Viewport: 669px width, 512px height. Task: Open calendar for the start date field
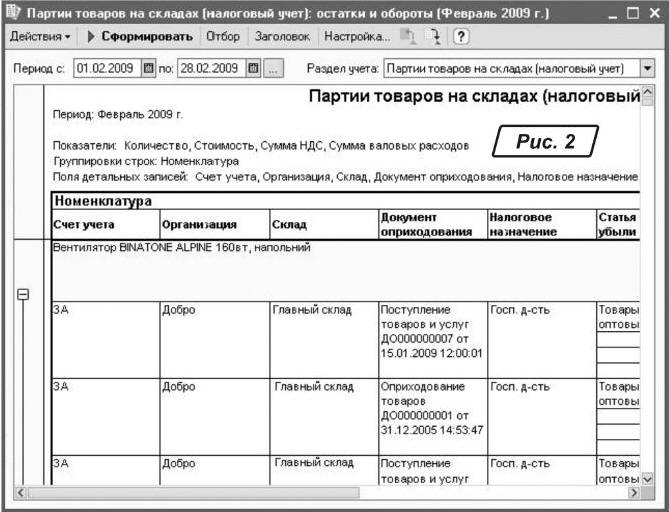pyautogui.click(x=149, y=69)
